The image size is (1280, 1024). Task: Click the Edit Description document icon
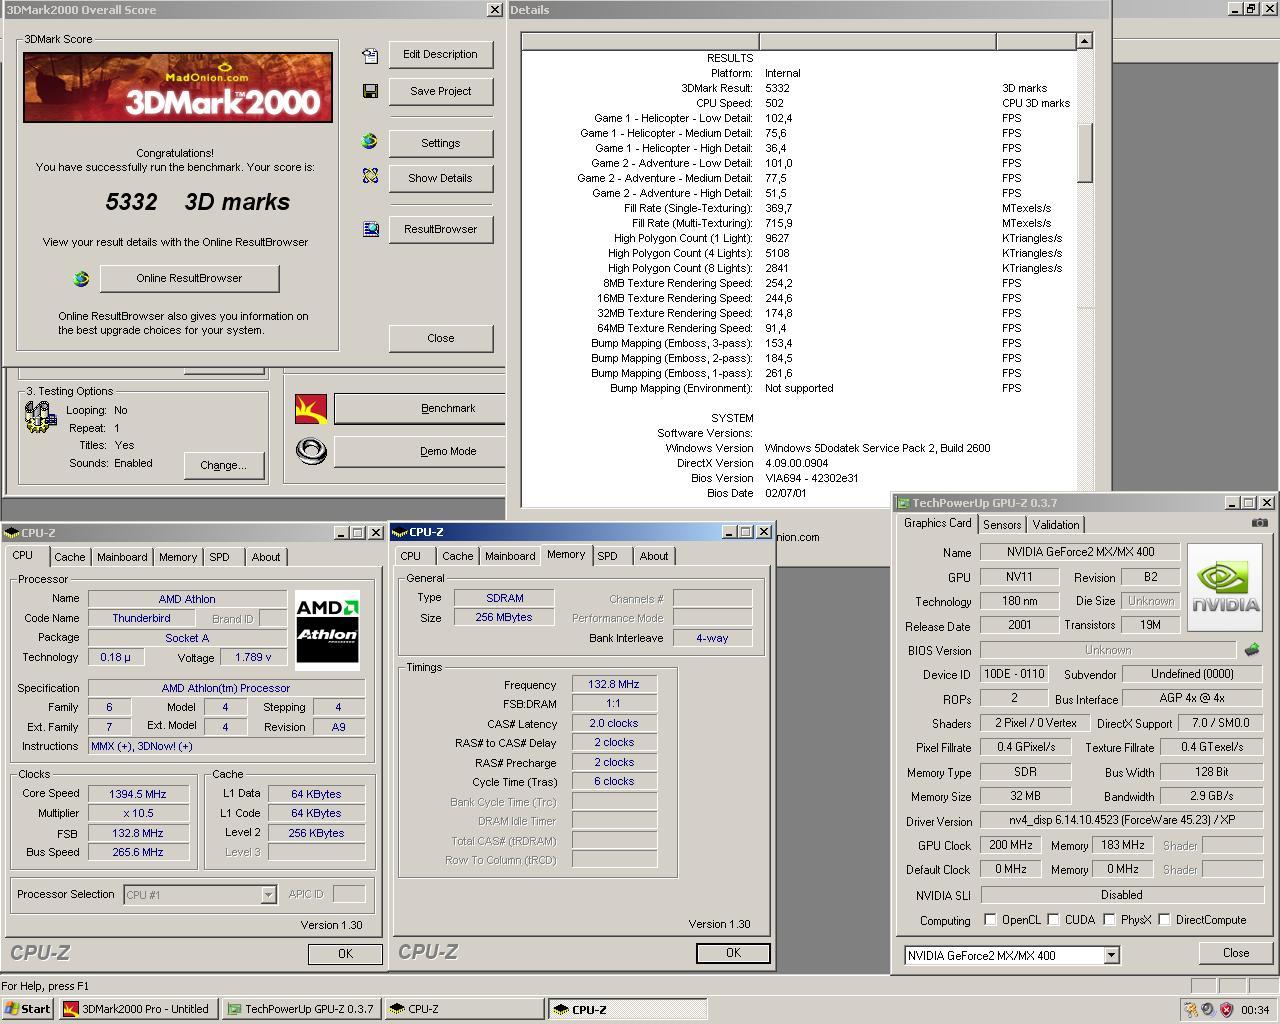click(x=370, y=55)
